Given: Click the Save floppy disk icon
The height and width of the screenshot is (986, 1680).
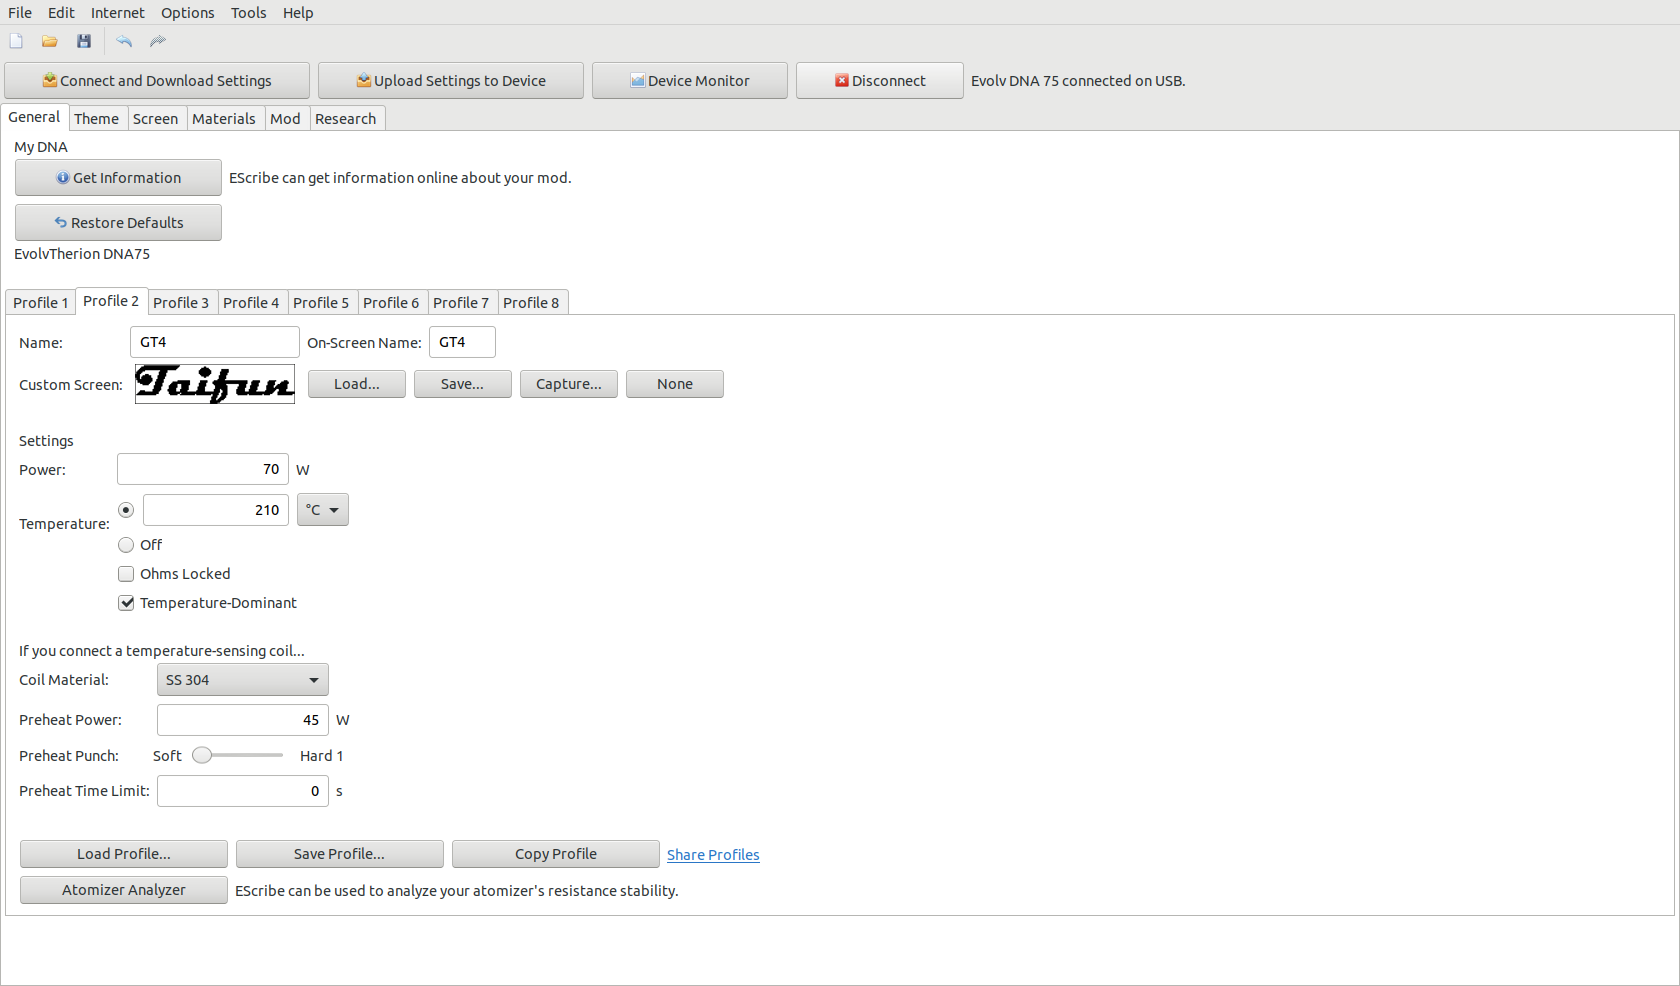Looking at the screenshot, I should [x=84, y=41].
